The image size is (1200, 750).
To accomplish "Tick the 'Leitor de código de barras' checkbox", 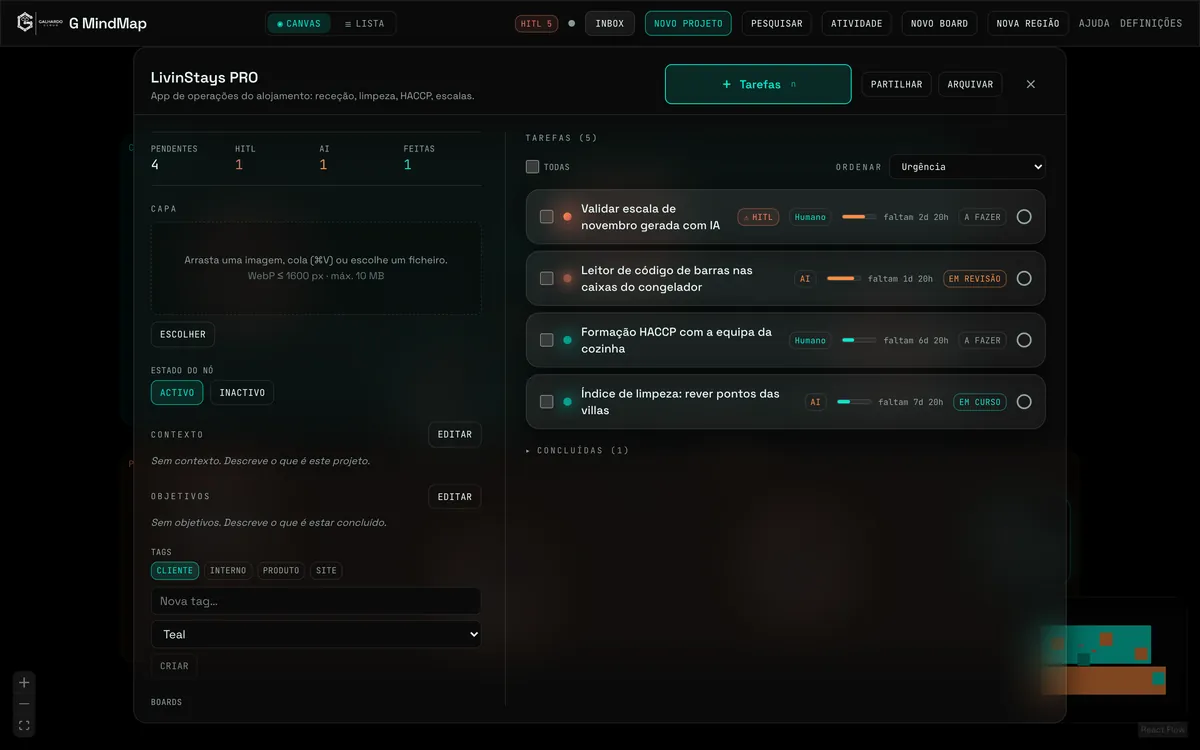I will [x=546, y=279].
